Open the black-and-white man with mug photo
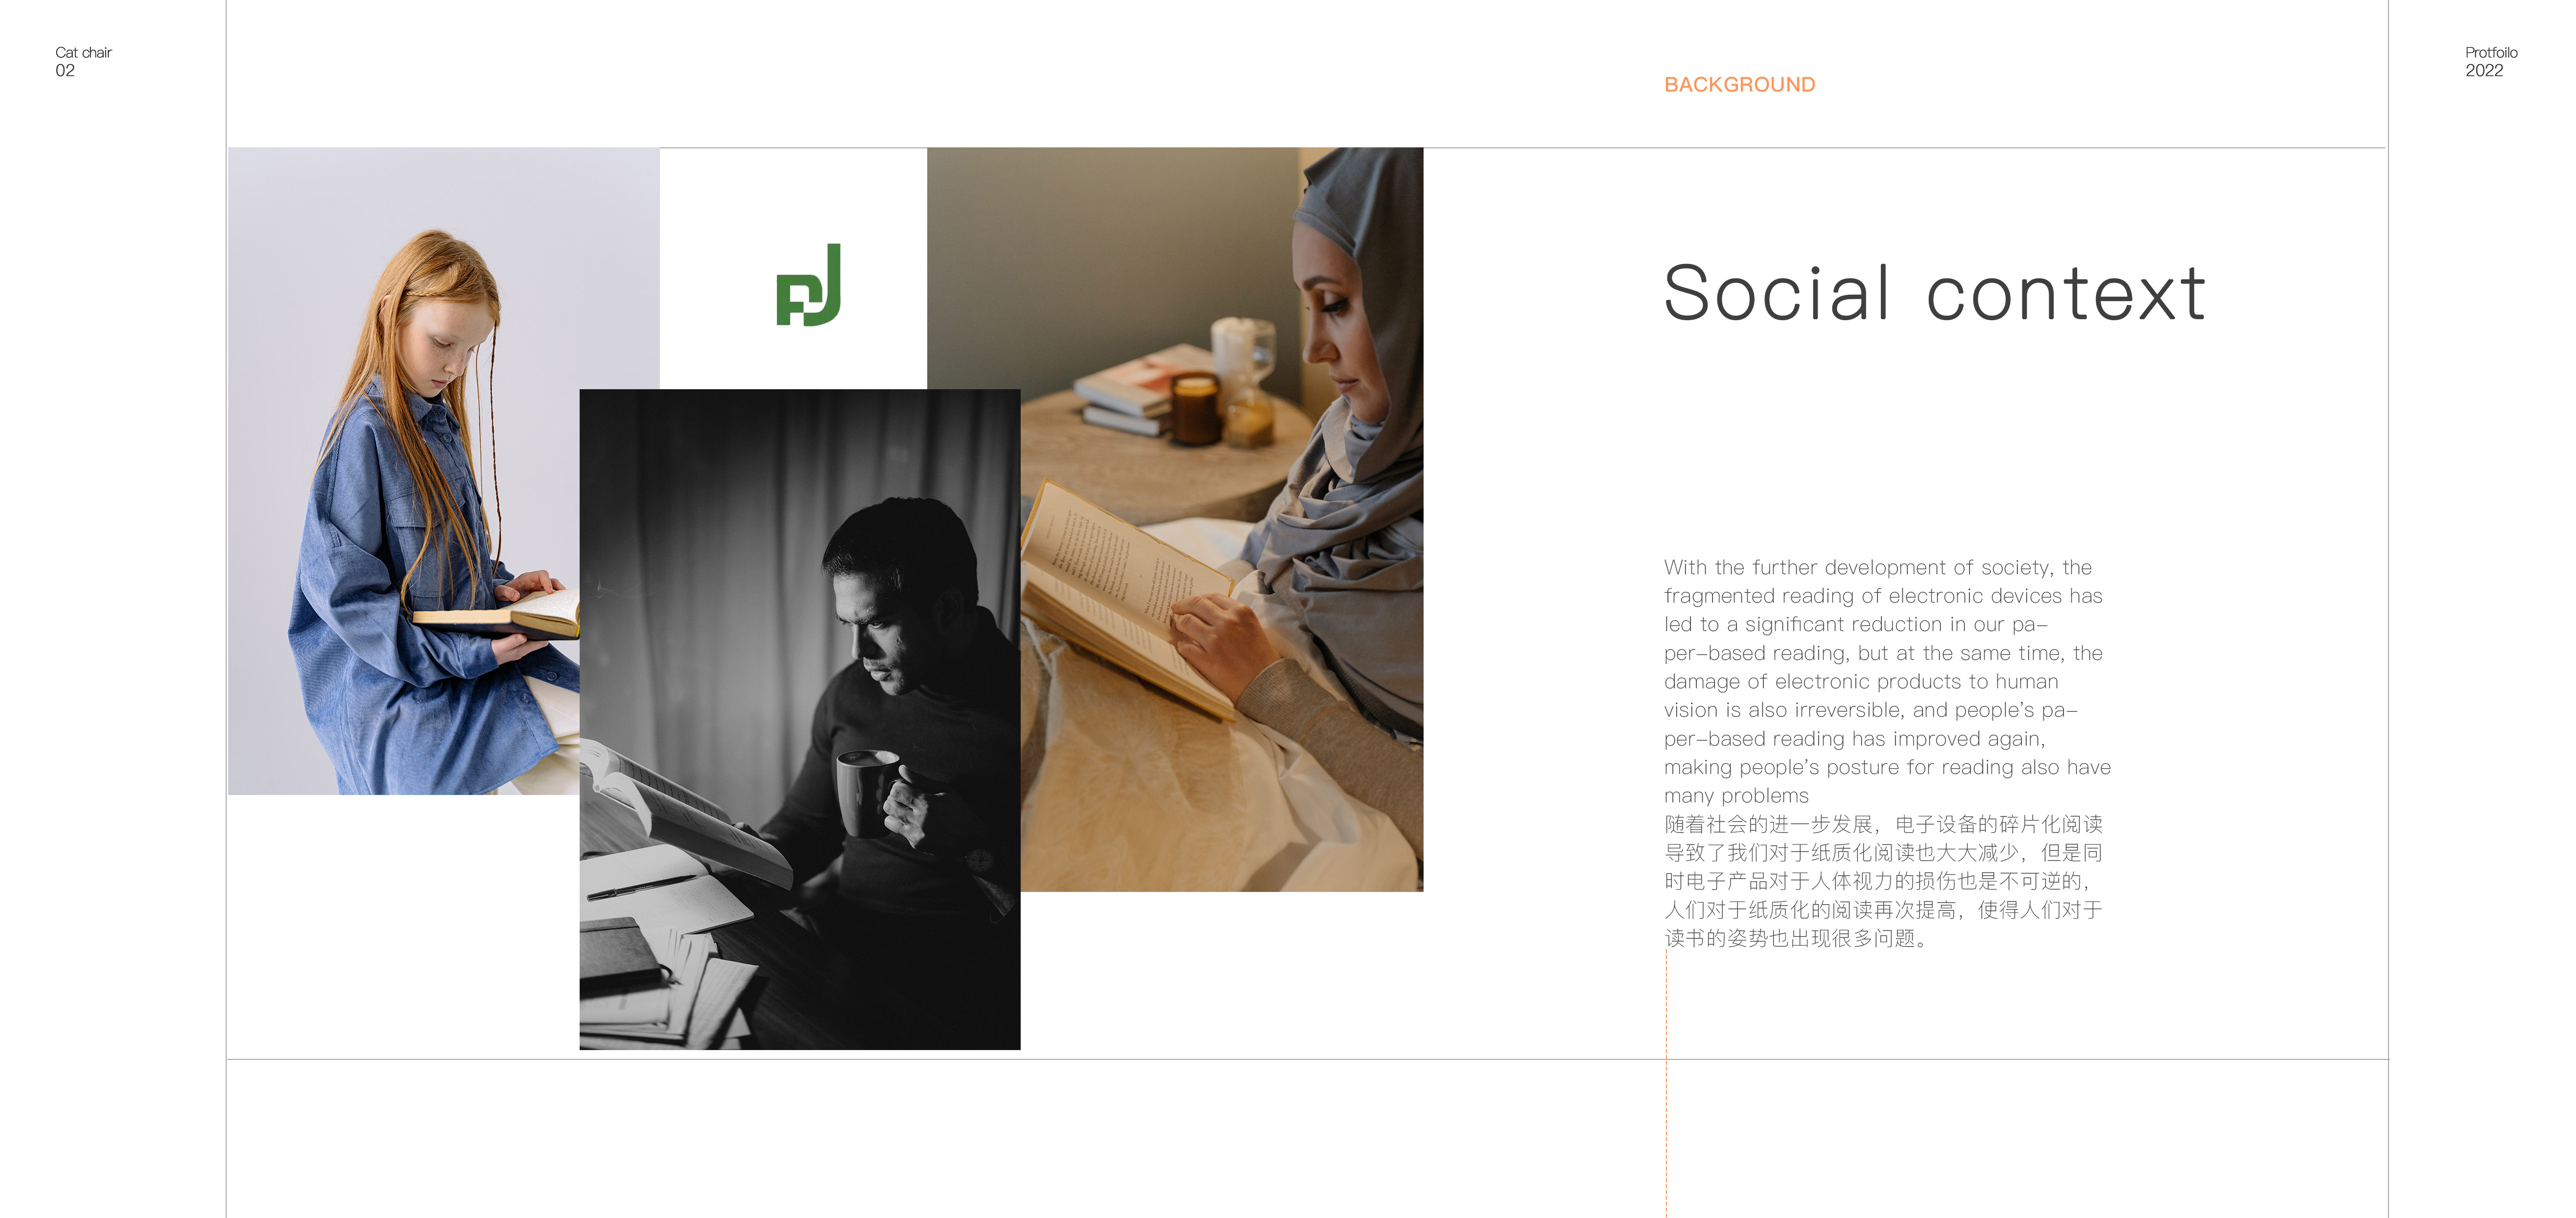Image resolution: width=2576 pixels, height=1218 pixels. point(800,719)
